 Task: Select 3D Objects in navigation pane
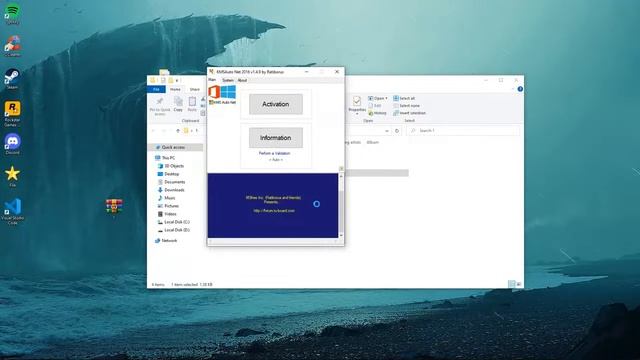pyautogui.click(x=171, y=166)
